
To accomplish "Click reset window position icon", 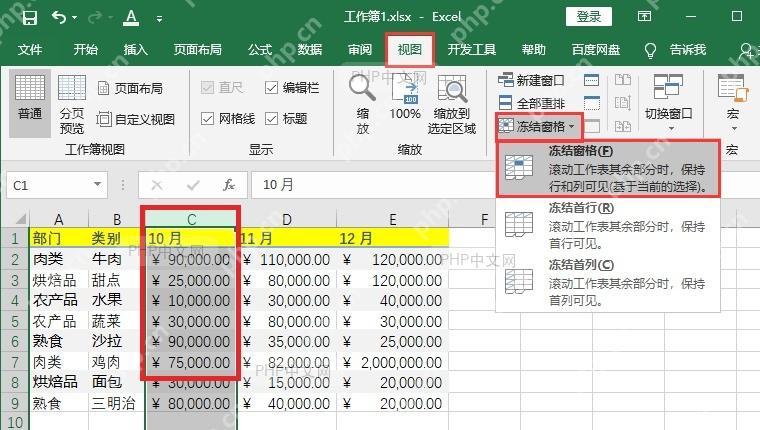I will point(623,127).
